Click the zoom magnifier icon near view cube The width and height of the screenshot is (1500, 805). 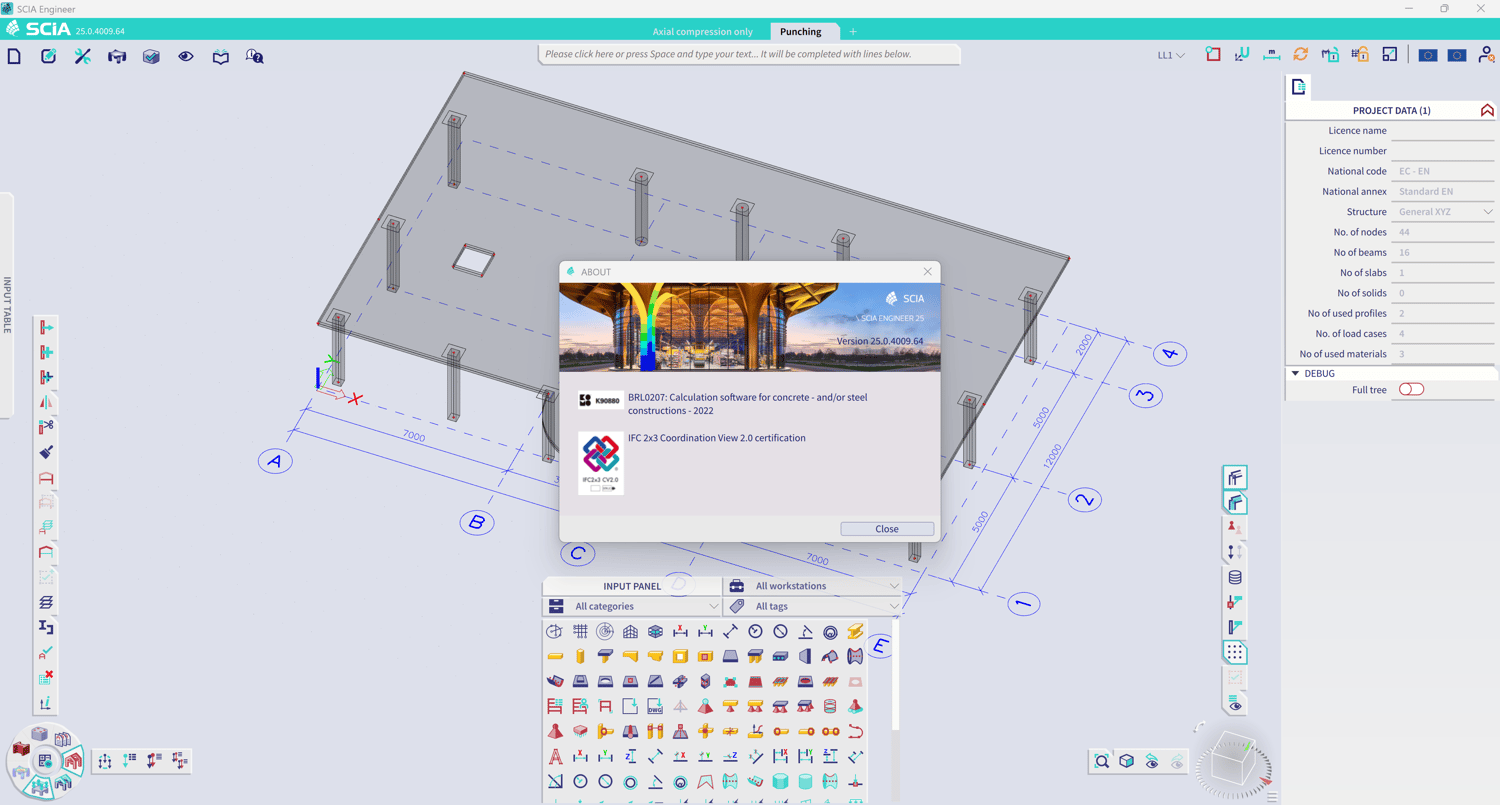(x=1102, y=761)
